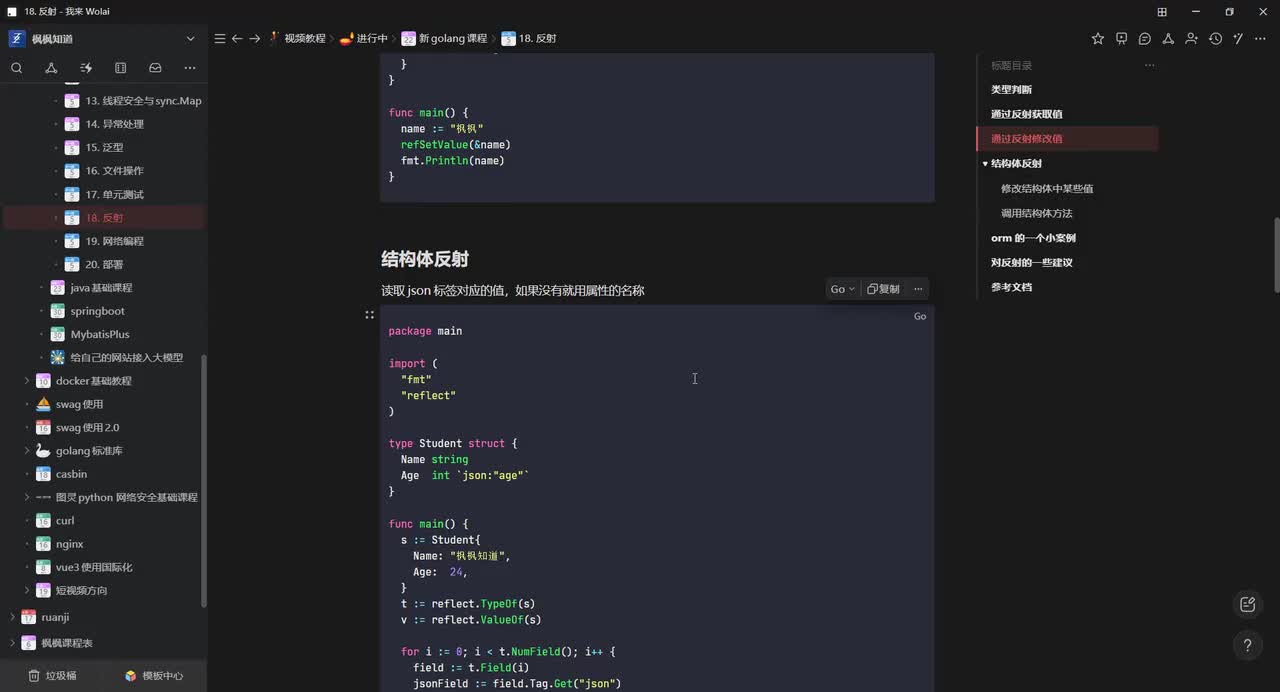
Task: Open casbin page in the sidebar
Action: point(71,474)
